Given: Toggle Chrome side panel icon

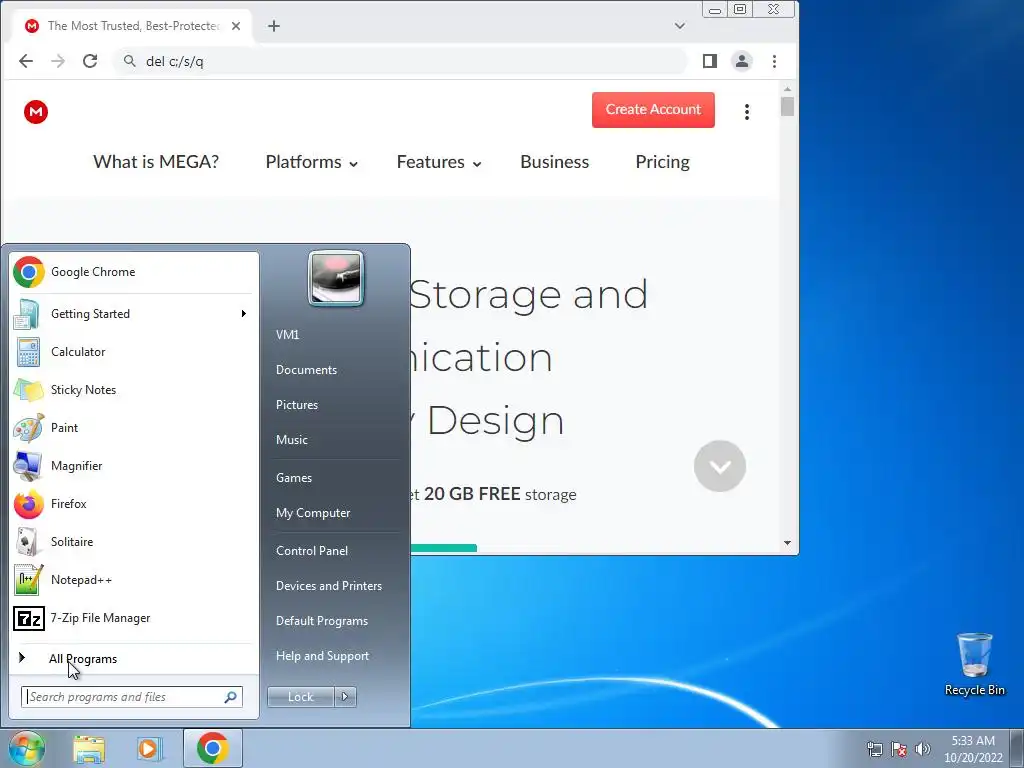Looking at the screenshot, I should coord(710,61).
